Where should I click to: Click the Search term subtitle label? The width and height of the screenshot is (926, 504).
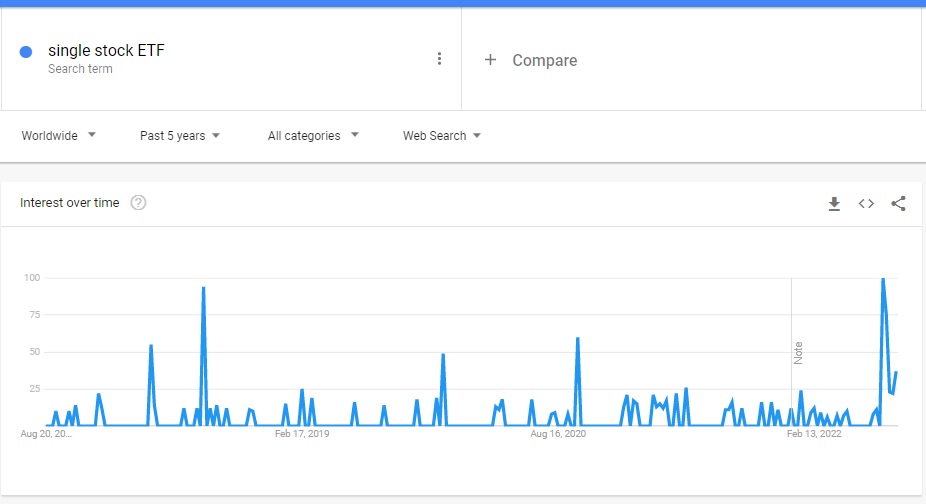click(x=80, y=69)
